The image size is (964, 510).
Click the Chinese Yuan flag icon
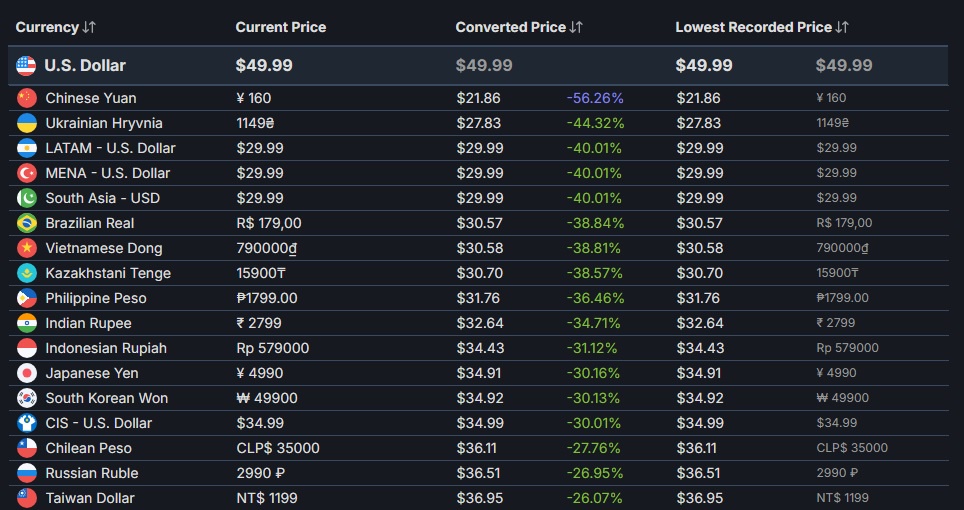[x=27, y=98]
